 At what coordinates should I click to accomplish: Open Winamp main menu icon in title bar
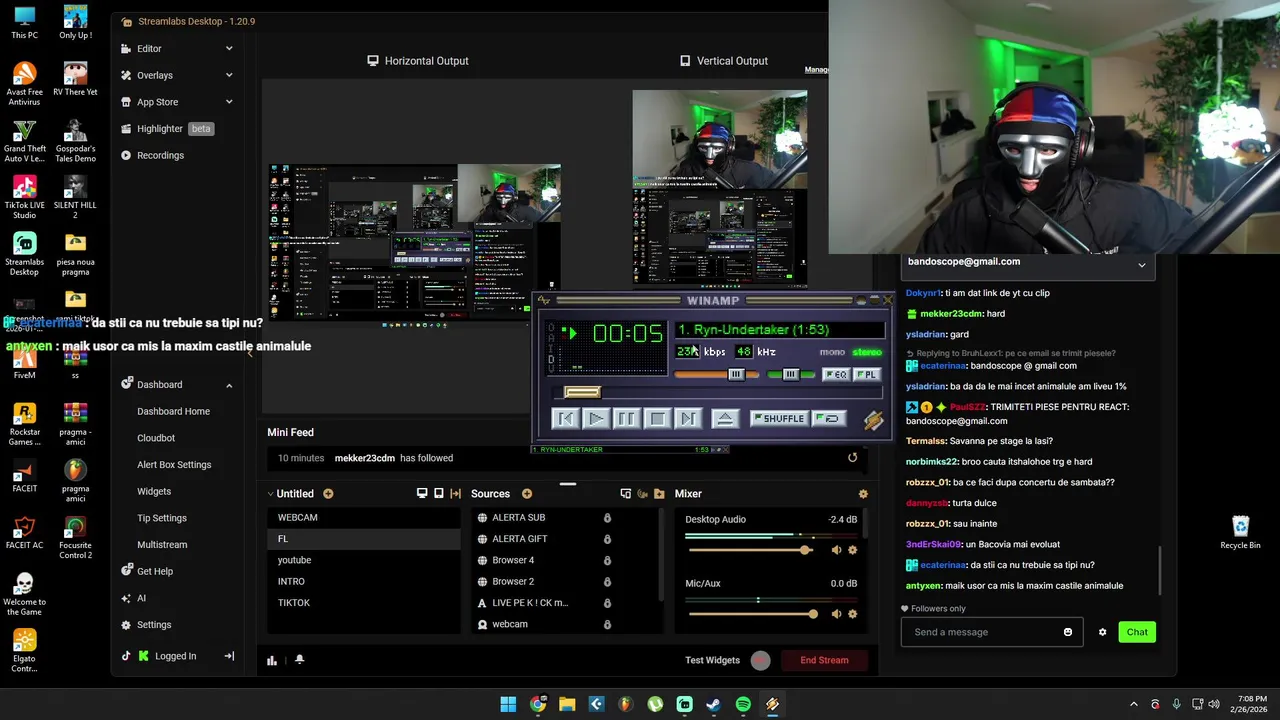click(x=544, y=301)
